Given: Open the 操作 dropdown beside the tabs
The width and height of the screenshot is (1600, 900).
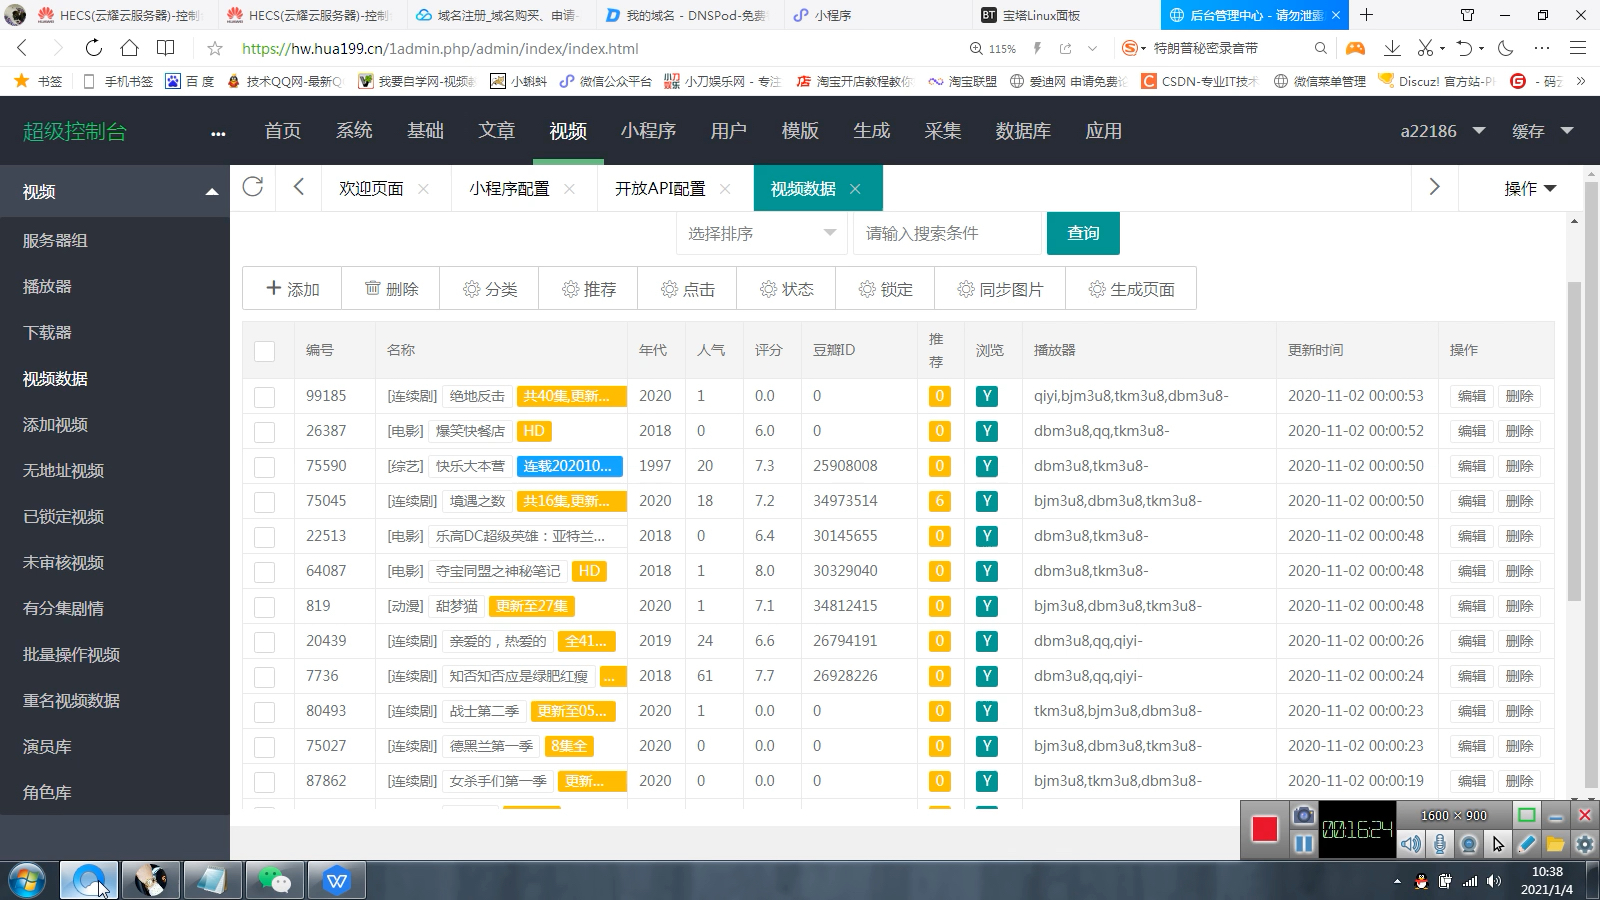Looking at the screenshot, I should point(1530,188).
